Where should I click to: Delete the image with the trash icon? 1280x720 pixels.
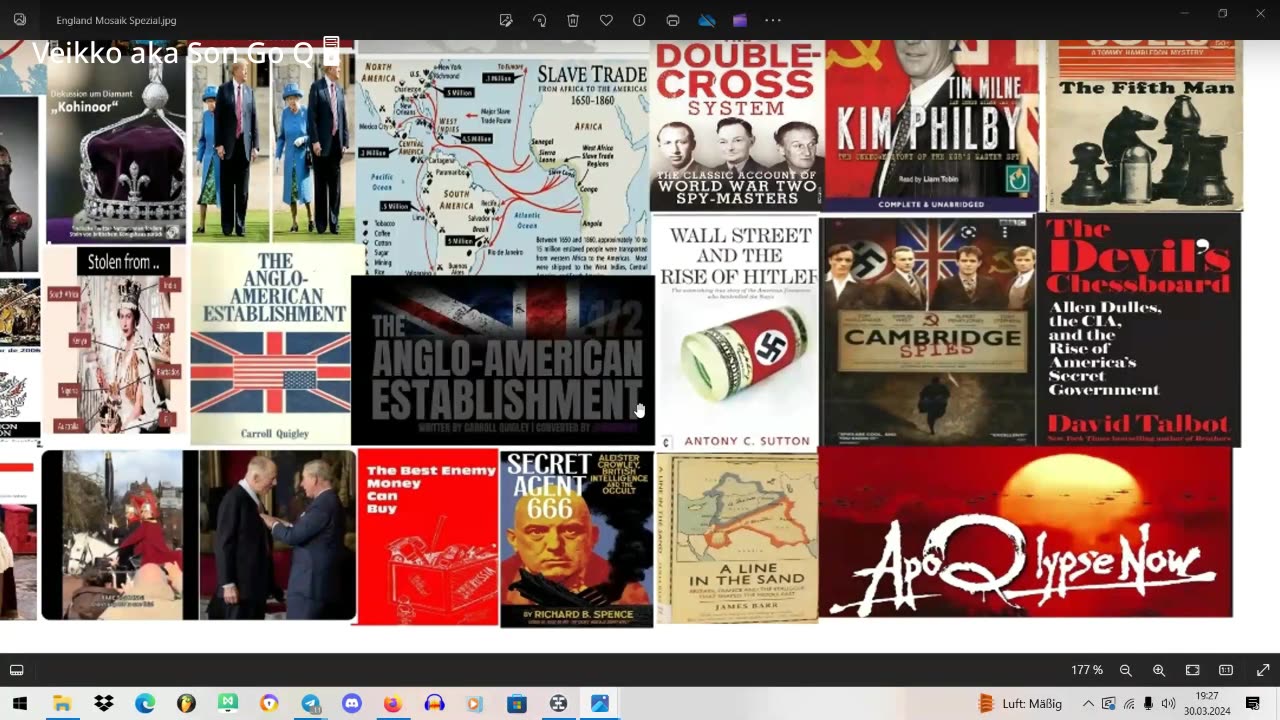point(573,20)
